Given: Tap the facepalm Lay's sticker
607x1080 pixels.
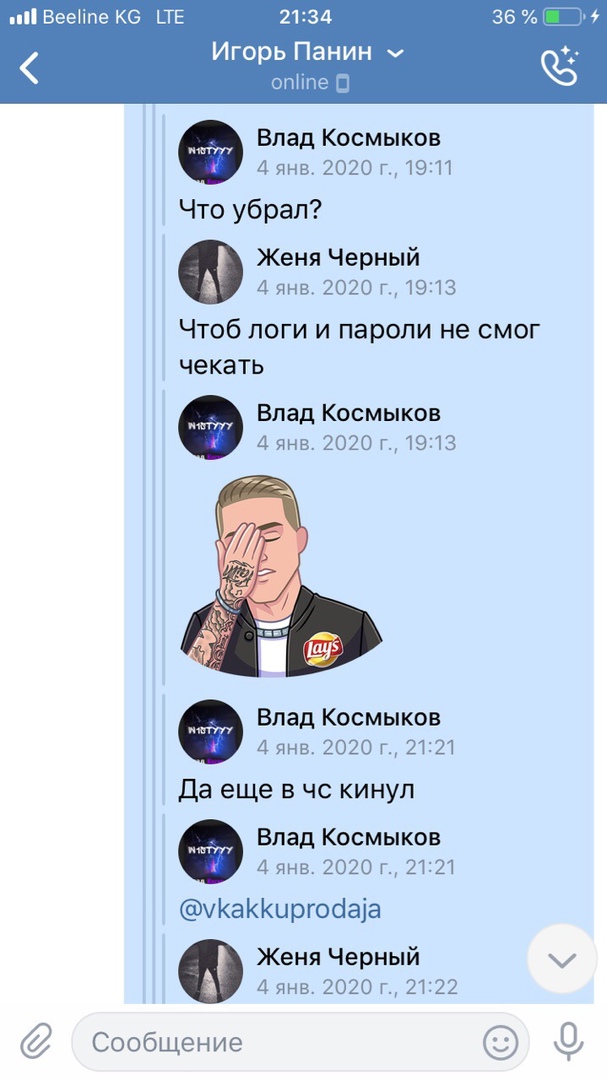Looking at the screenshot, I should click(x=281, y=577).
